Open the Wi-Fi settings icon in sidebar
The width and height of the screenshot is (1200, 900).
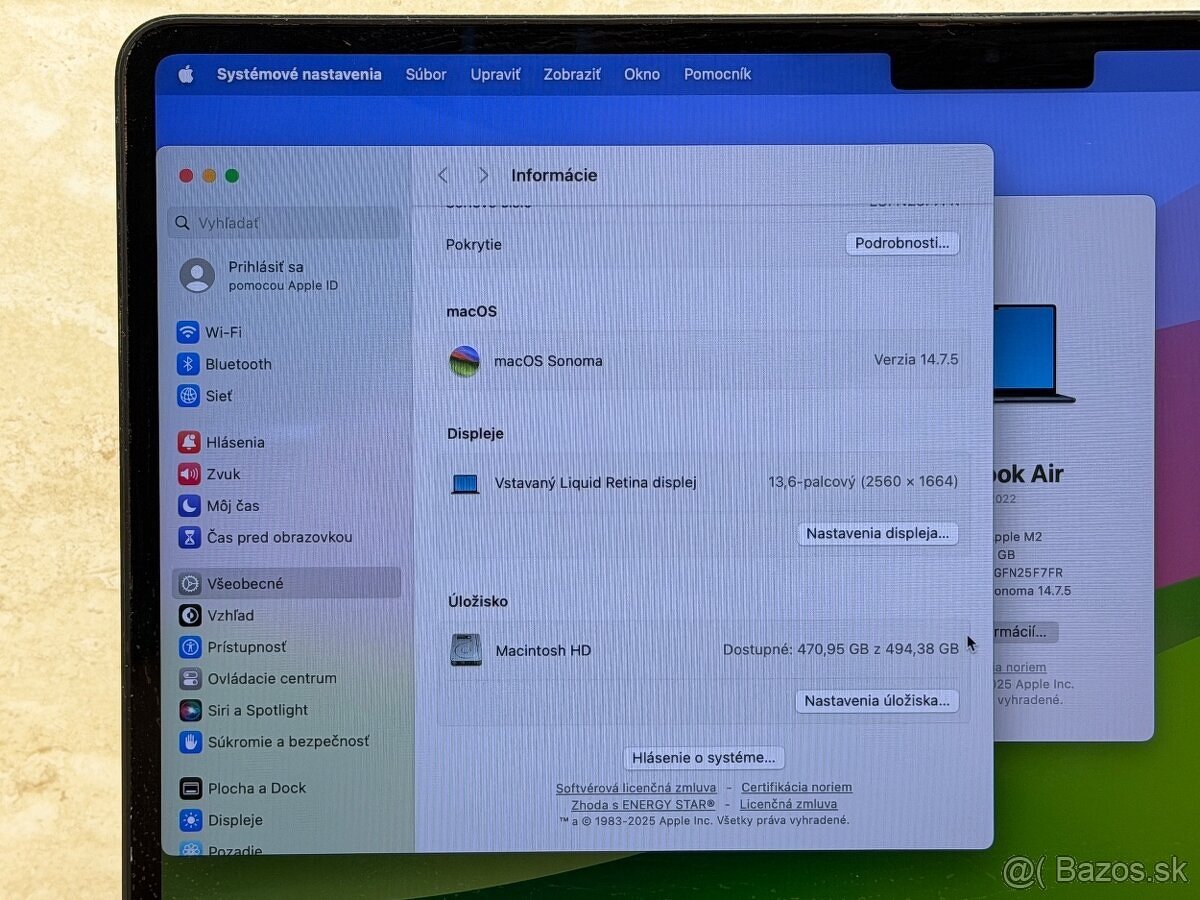click(188, 332)
